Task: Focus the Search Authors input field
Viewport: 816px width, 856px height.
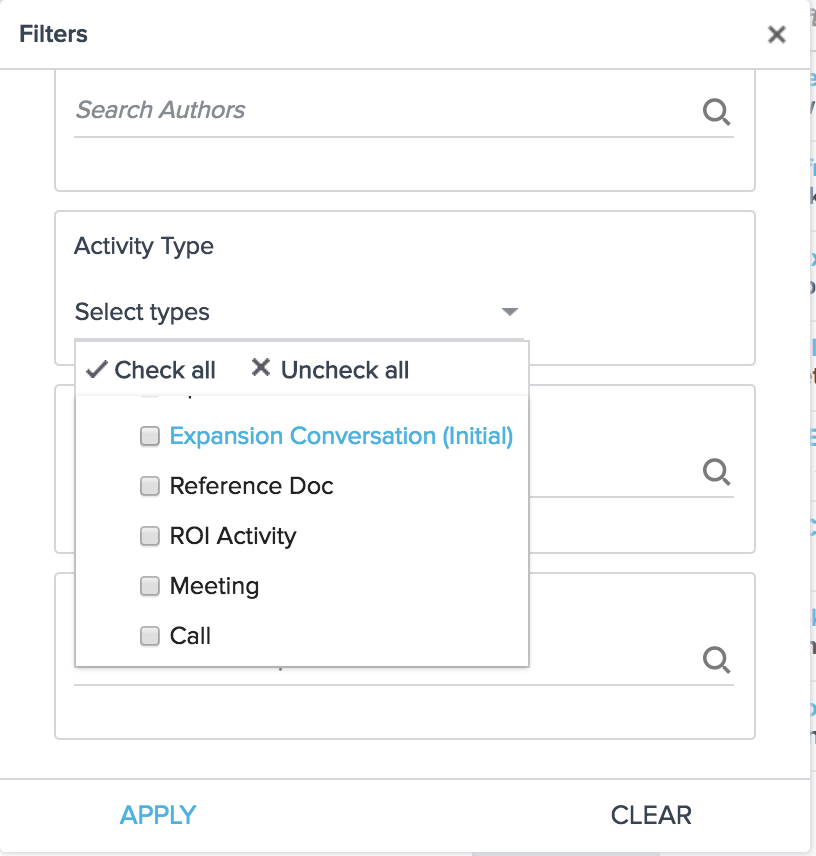Action: tap(380, 110)
